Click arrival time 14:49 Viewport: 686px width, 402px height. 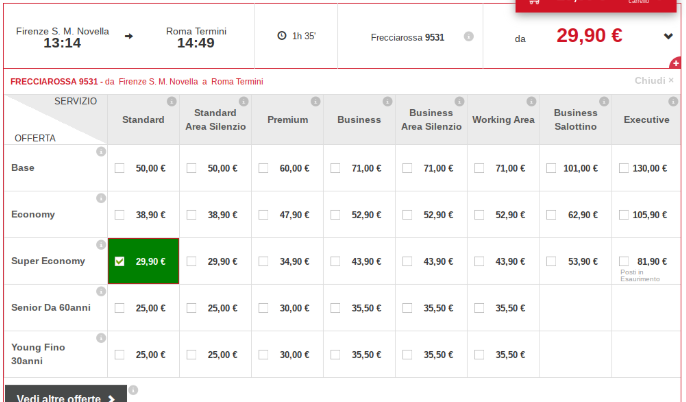click(196, 43)
